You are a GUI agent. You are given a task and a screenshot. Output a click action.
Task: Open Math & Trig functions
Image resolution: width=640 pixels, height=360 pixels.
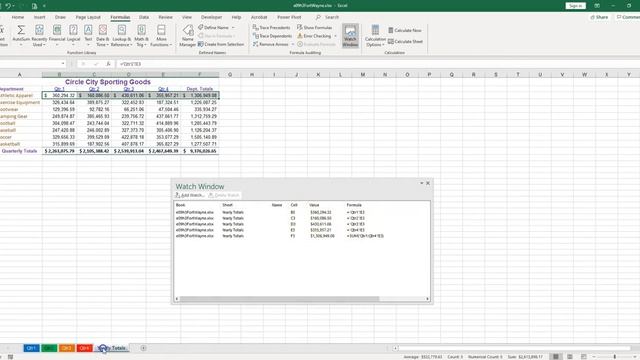coord(141,35)
